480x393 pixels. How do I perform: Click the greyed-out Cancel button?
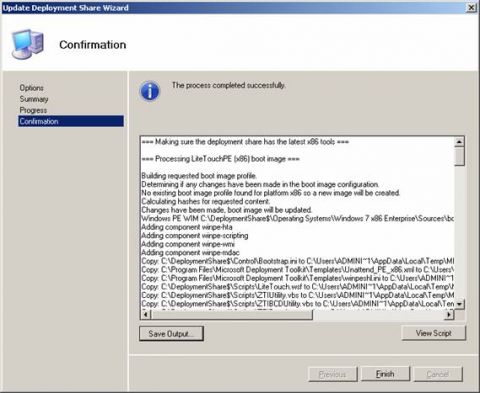point(438,374)
